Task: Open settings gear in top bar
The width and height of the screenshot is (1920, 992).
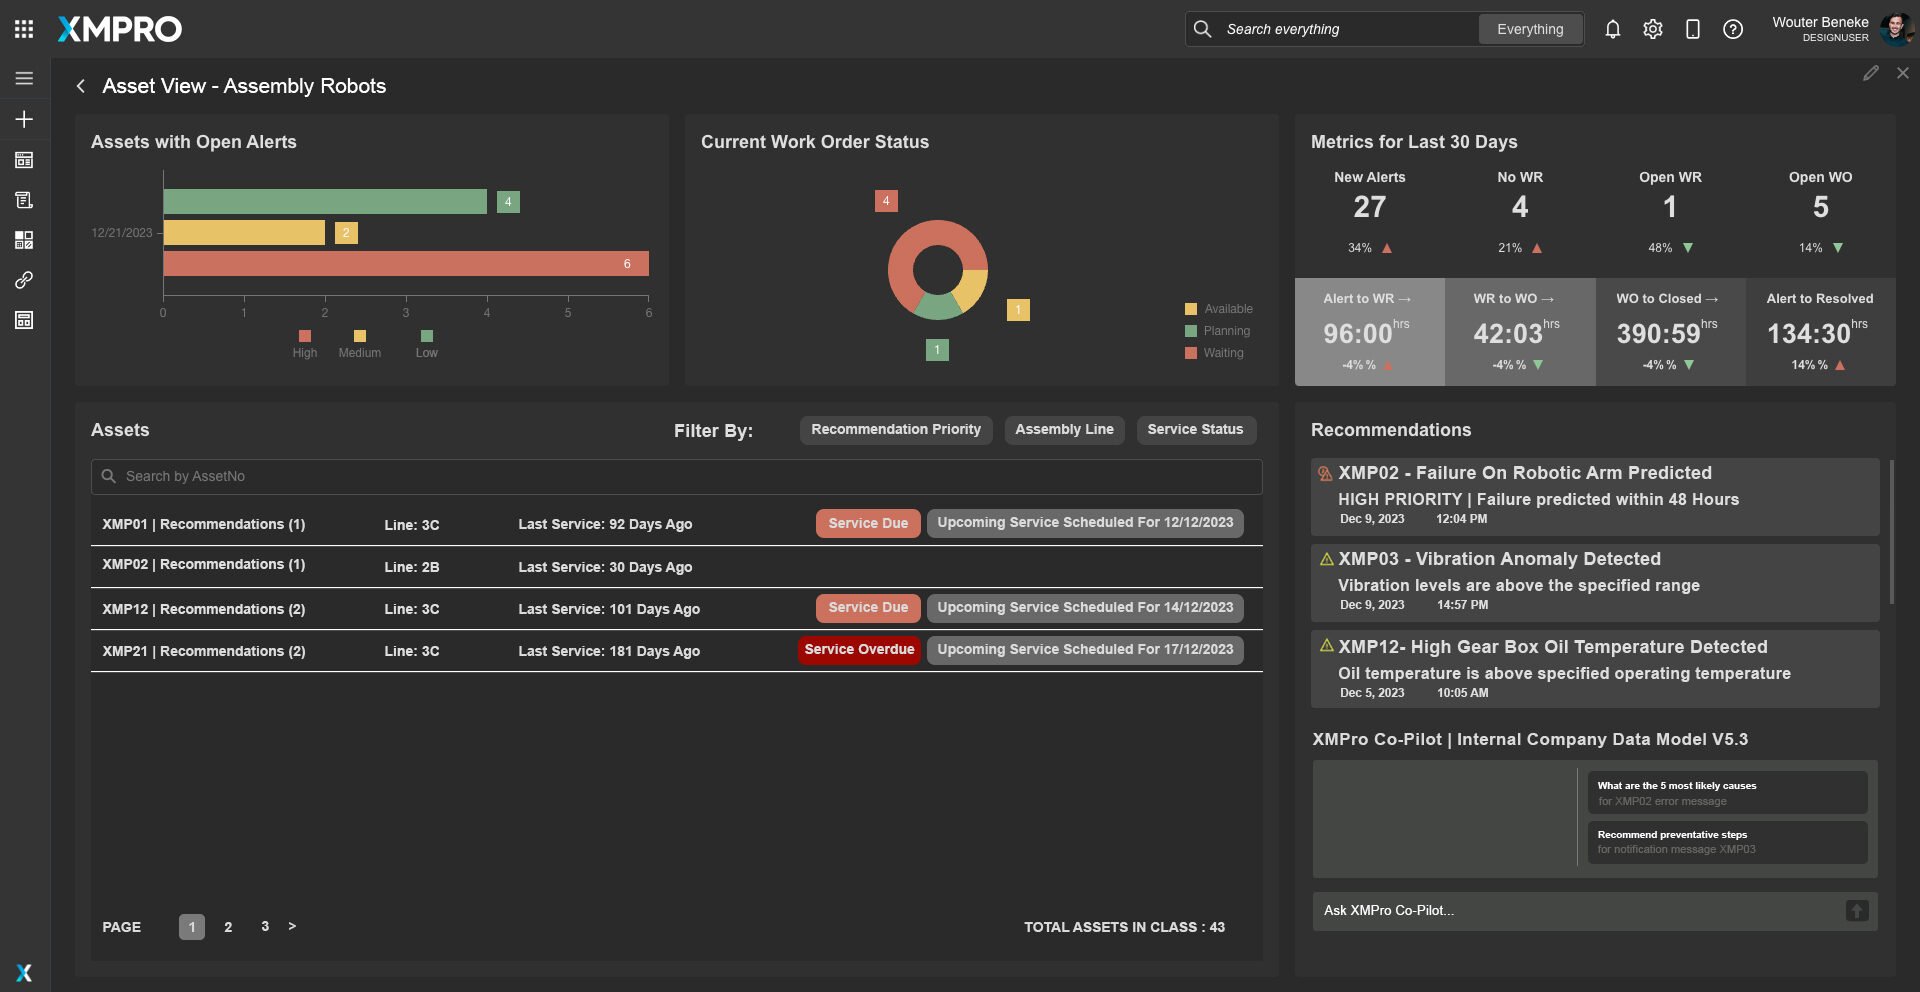Action: 1652,29
